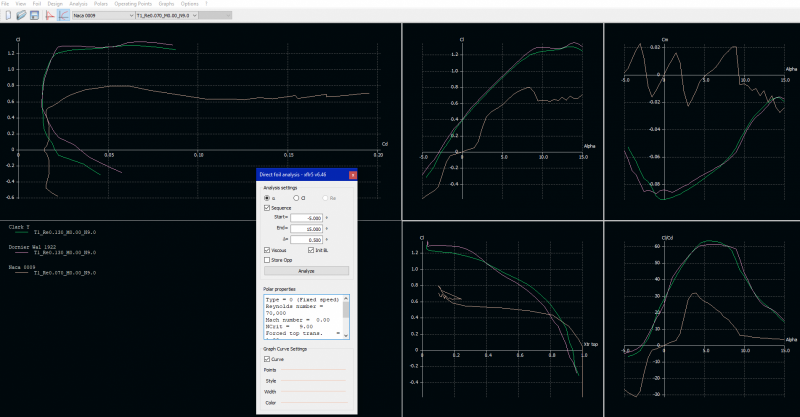Disable the Viscous checkbox

click(267, 249)
